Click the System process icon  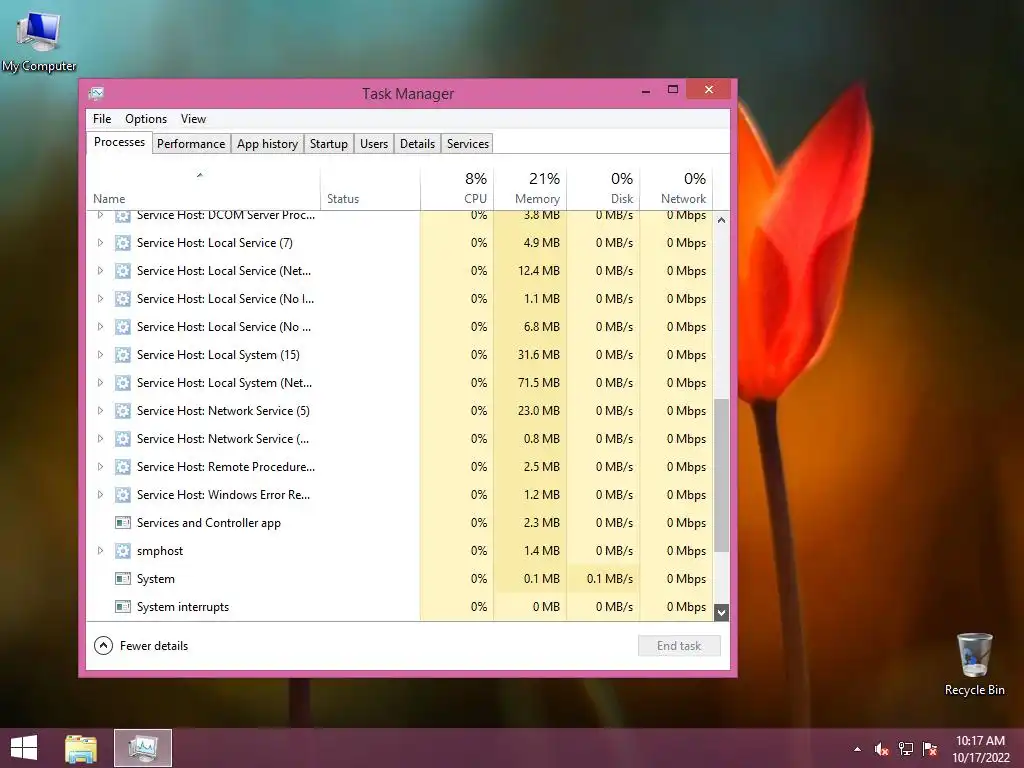click(123, 579)
